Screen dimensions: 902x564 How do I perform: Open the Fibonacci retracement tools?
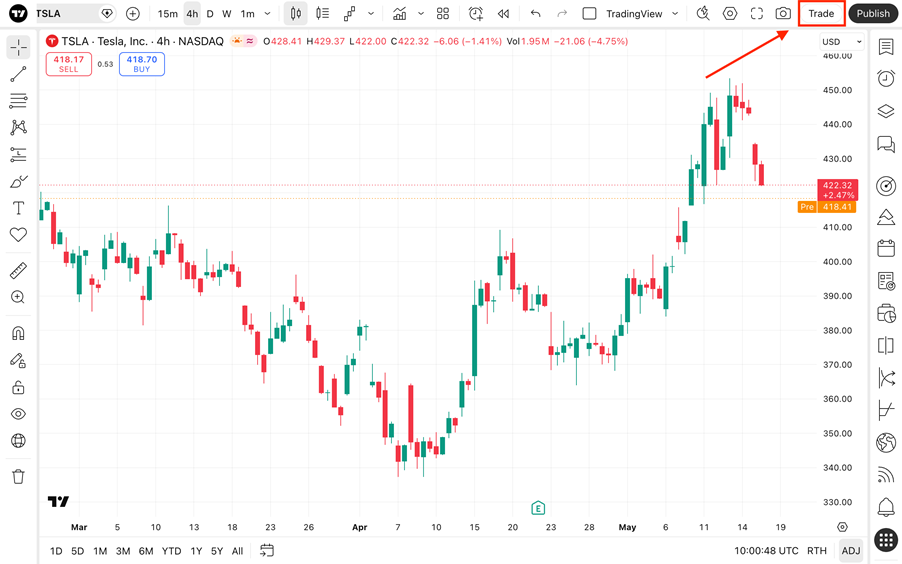[x=18, y=101]
